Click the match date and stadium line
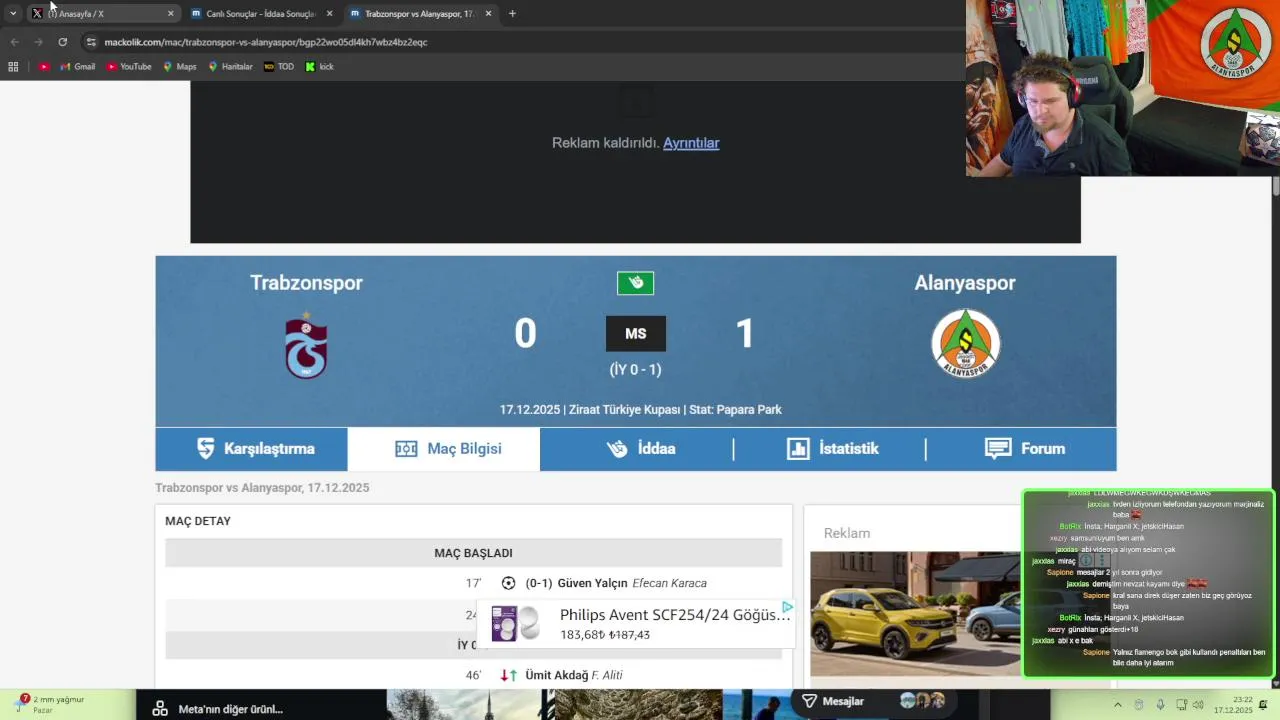Viewport: 1280px width, 720px height. point(641,410)
